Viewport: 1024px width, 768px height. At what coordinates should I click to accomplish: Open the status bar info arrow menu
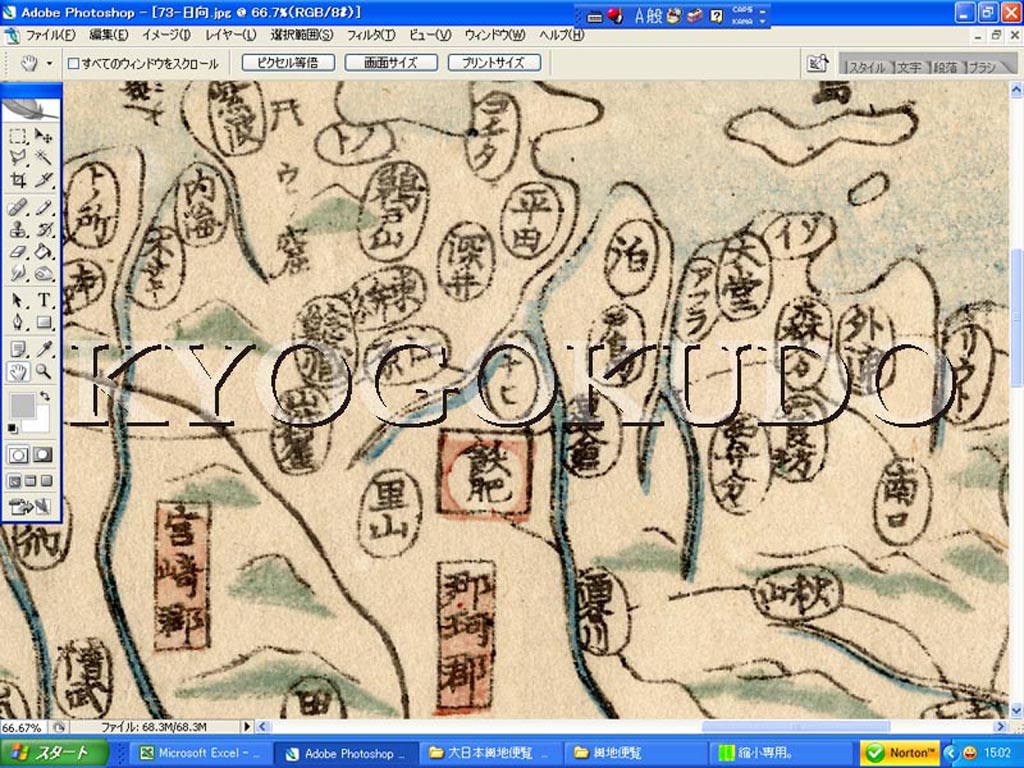pos(247,726)
